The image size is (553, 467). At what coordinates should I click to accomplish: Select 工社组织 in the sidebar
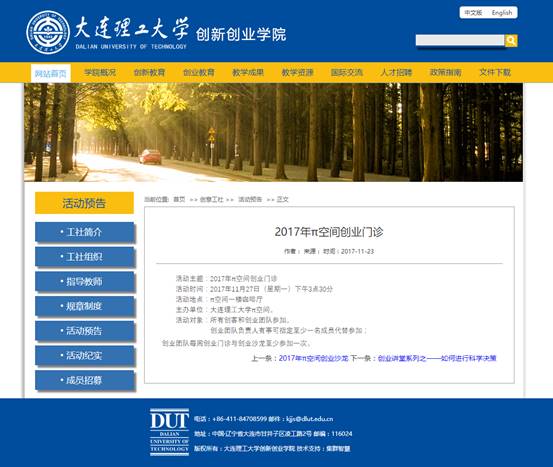pos(85,257)
